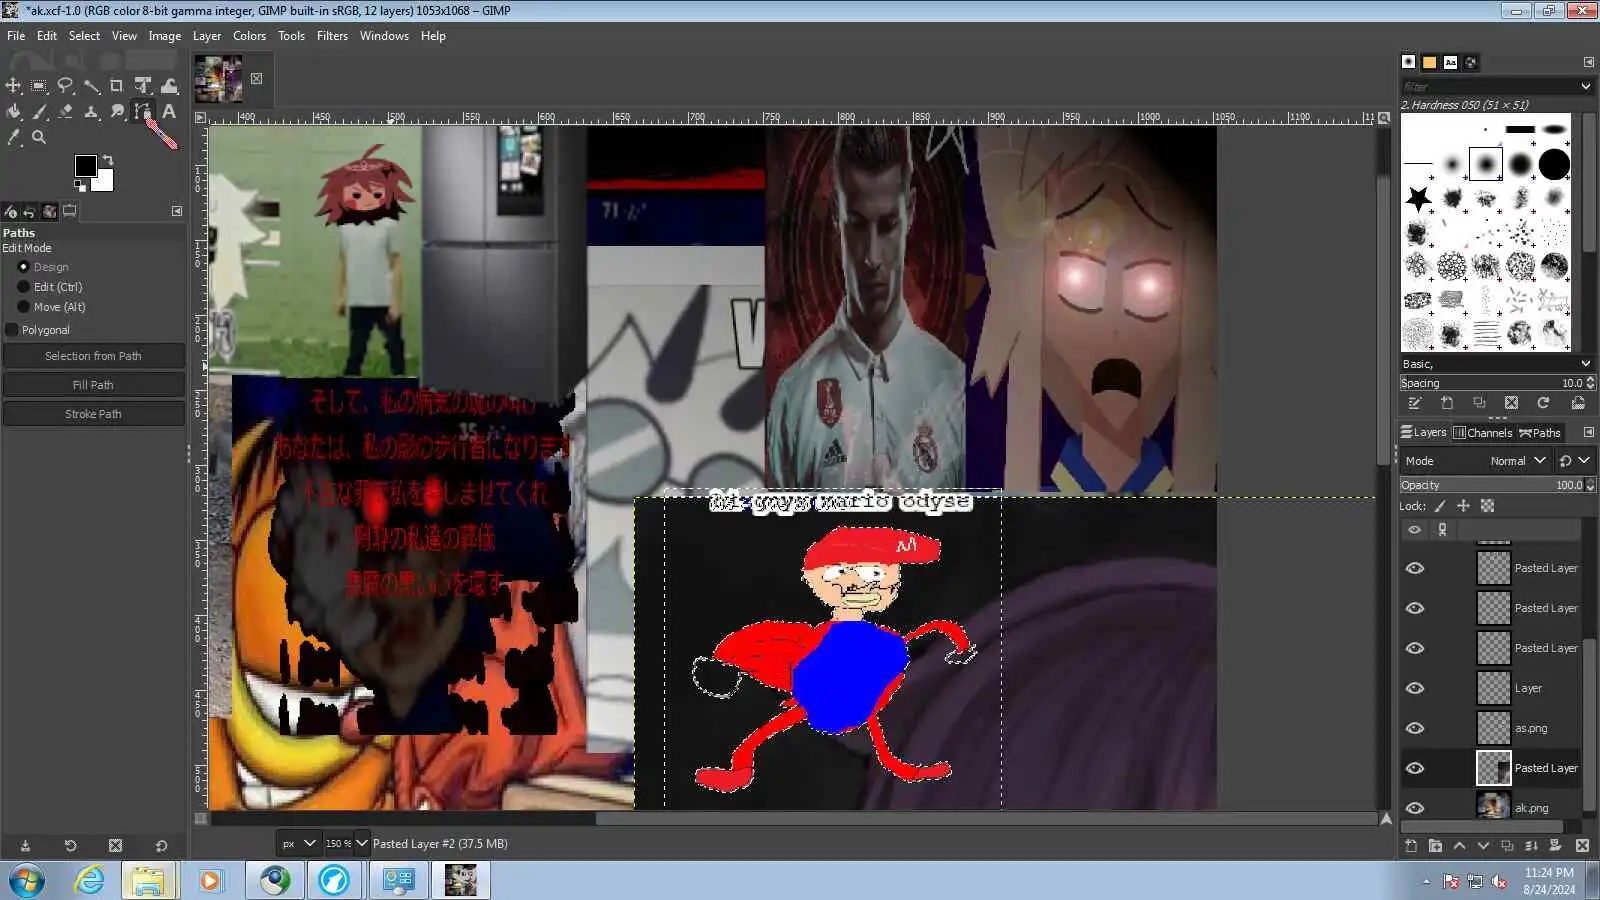Select the Eraser tool
This screenshot has height=900, width=1600.
coord(65,112)
